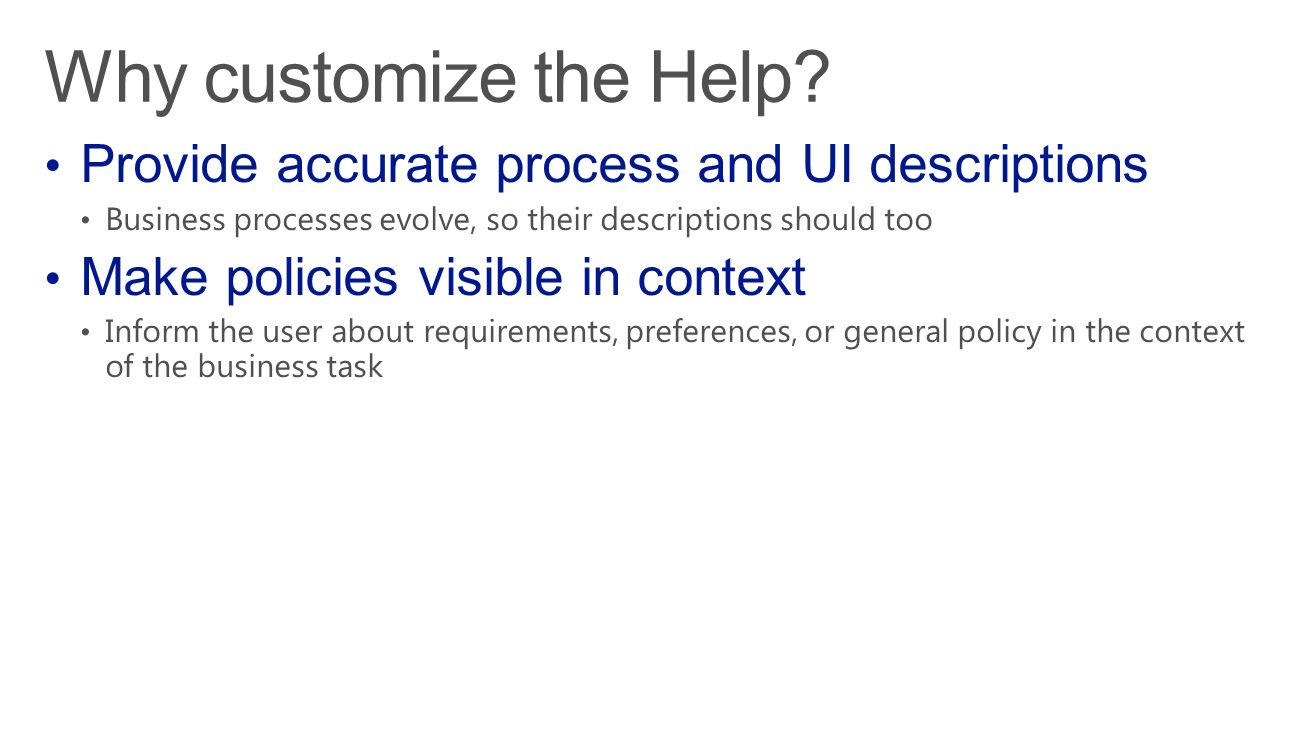Click the small bullet before "Inform the user"

pyautogui.click(x=87, y=333)
